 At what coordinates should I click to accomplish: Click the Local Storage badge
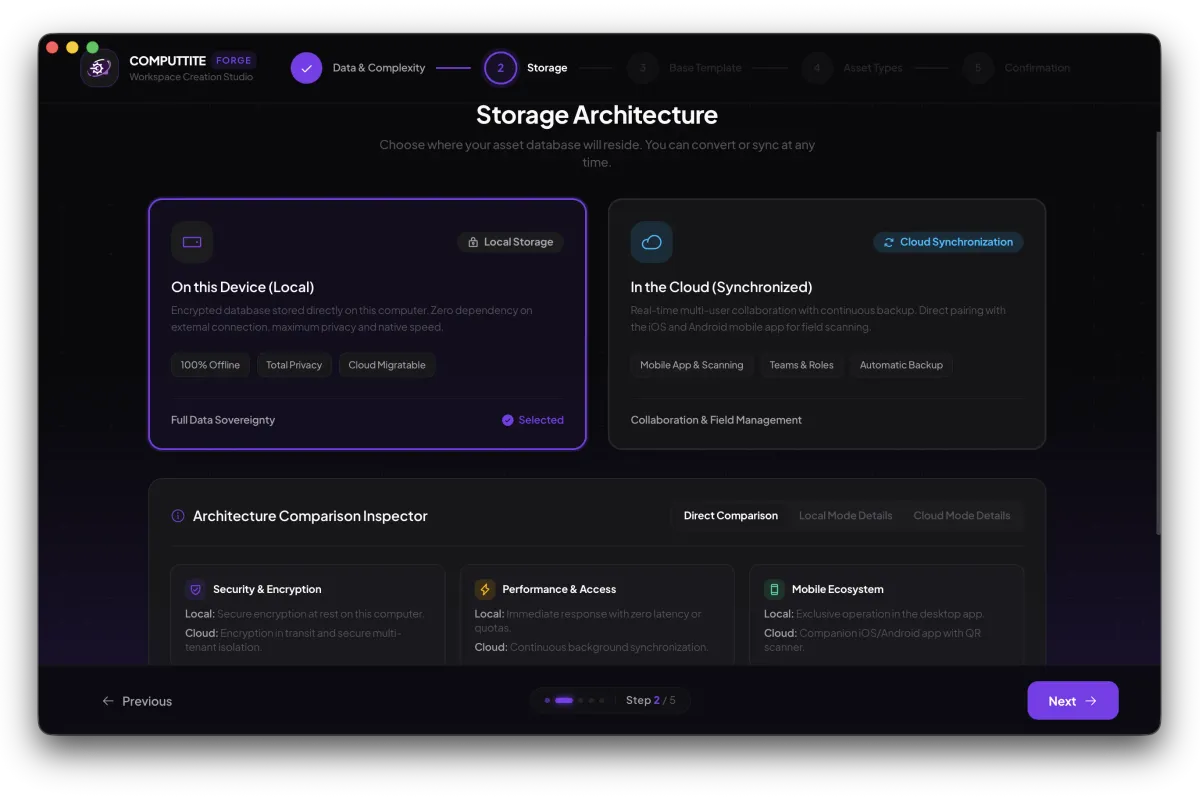(511, 242)
